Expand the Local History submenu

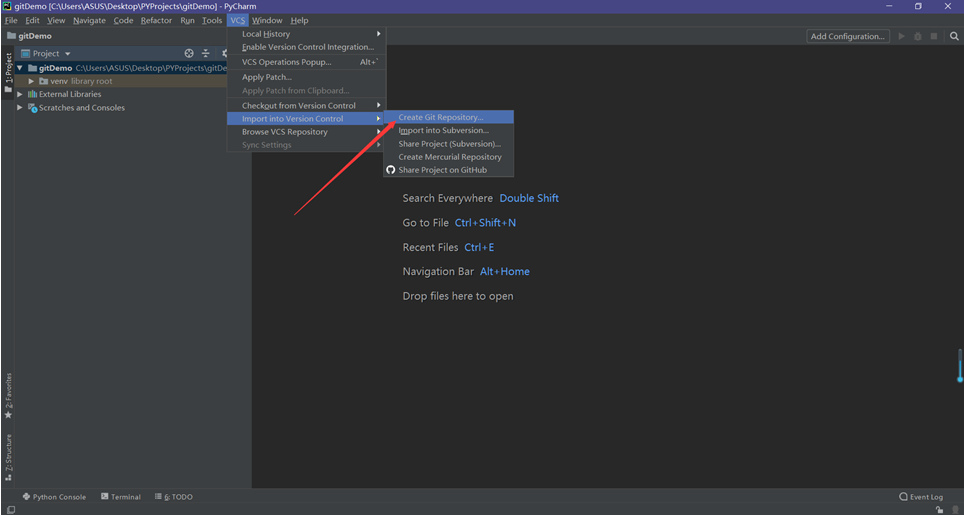pyautogui.click(x=306, y=34)
